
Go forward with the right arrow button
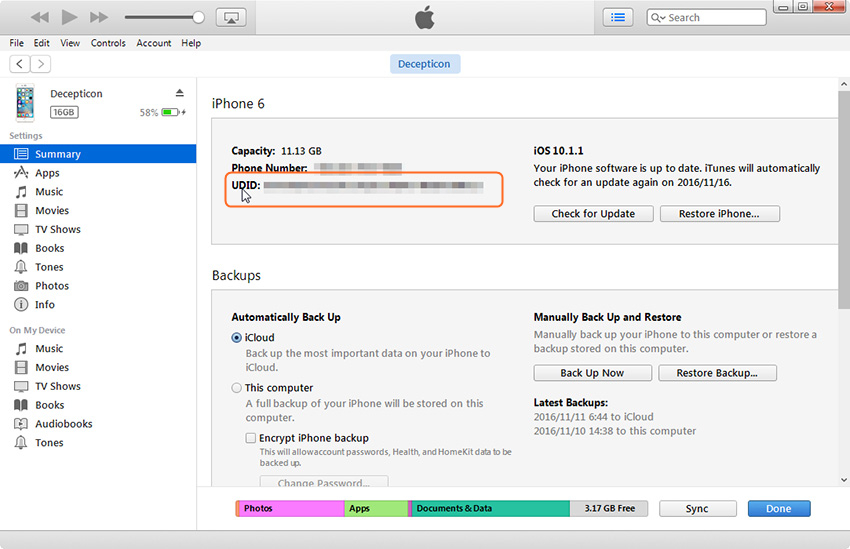pyautogui.click(x=41, y=64)
